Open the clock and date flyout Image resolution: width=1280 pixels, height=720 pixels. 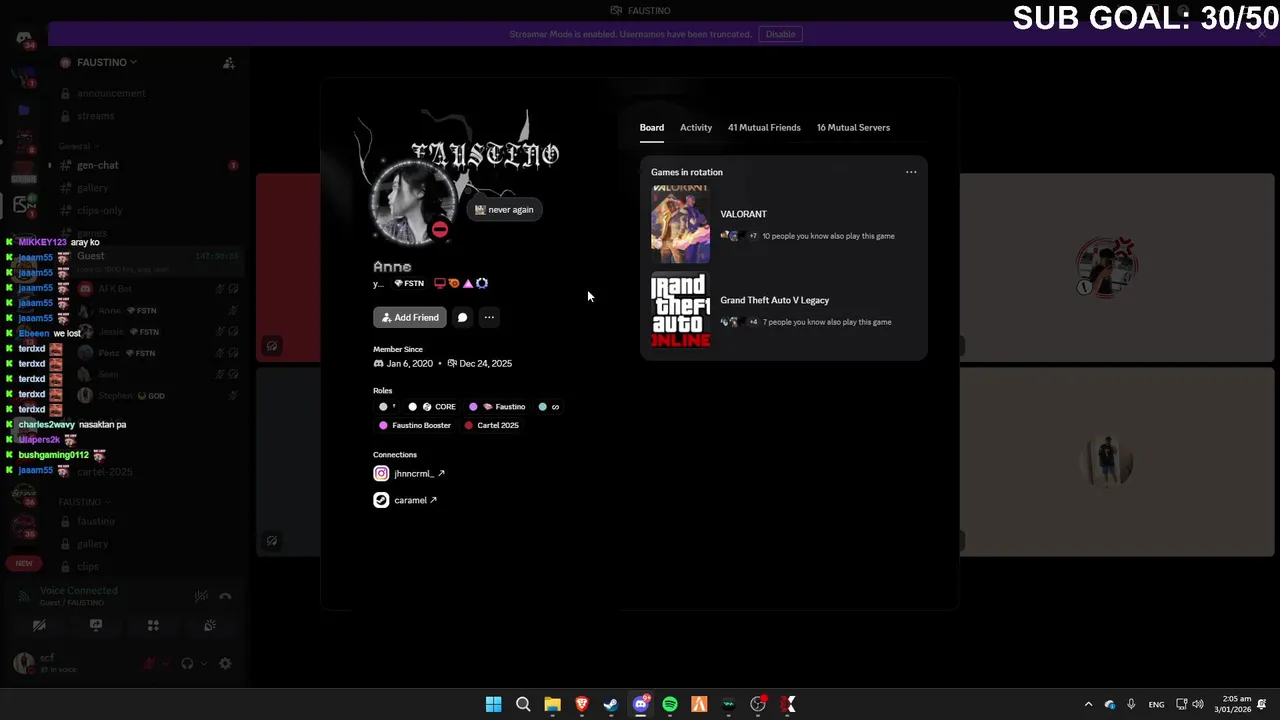coord(1231,704)
